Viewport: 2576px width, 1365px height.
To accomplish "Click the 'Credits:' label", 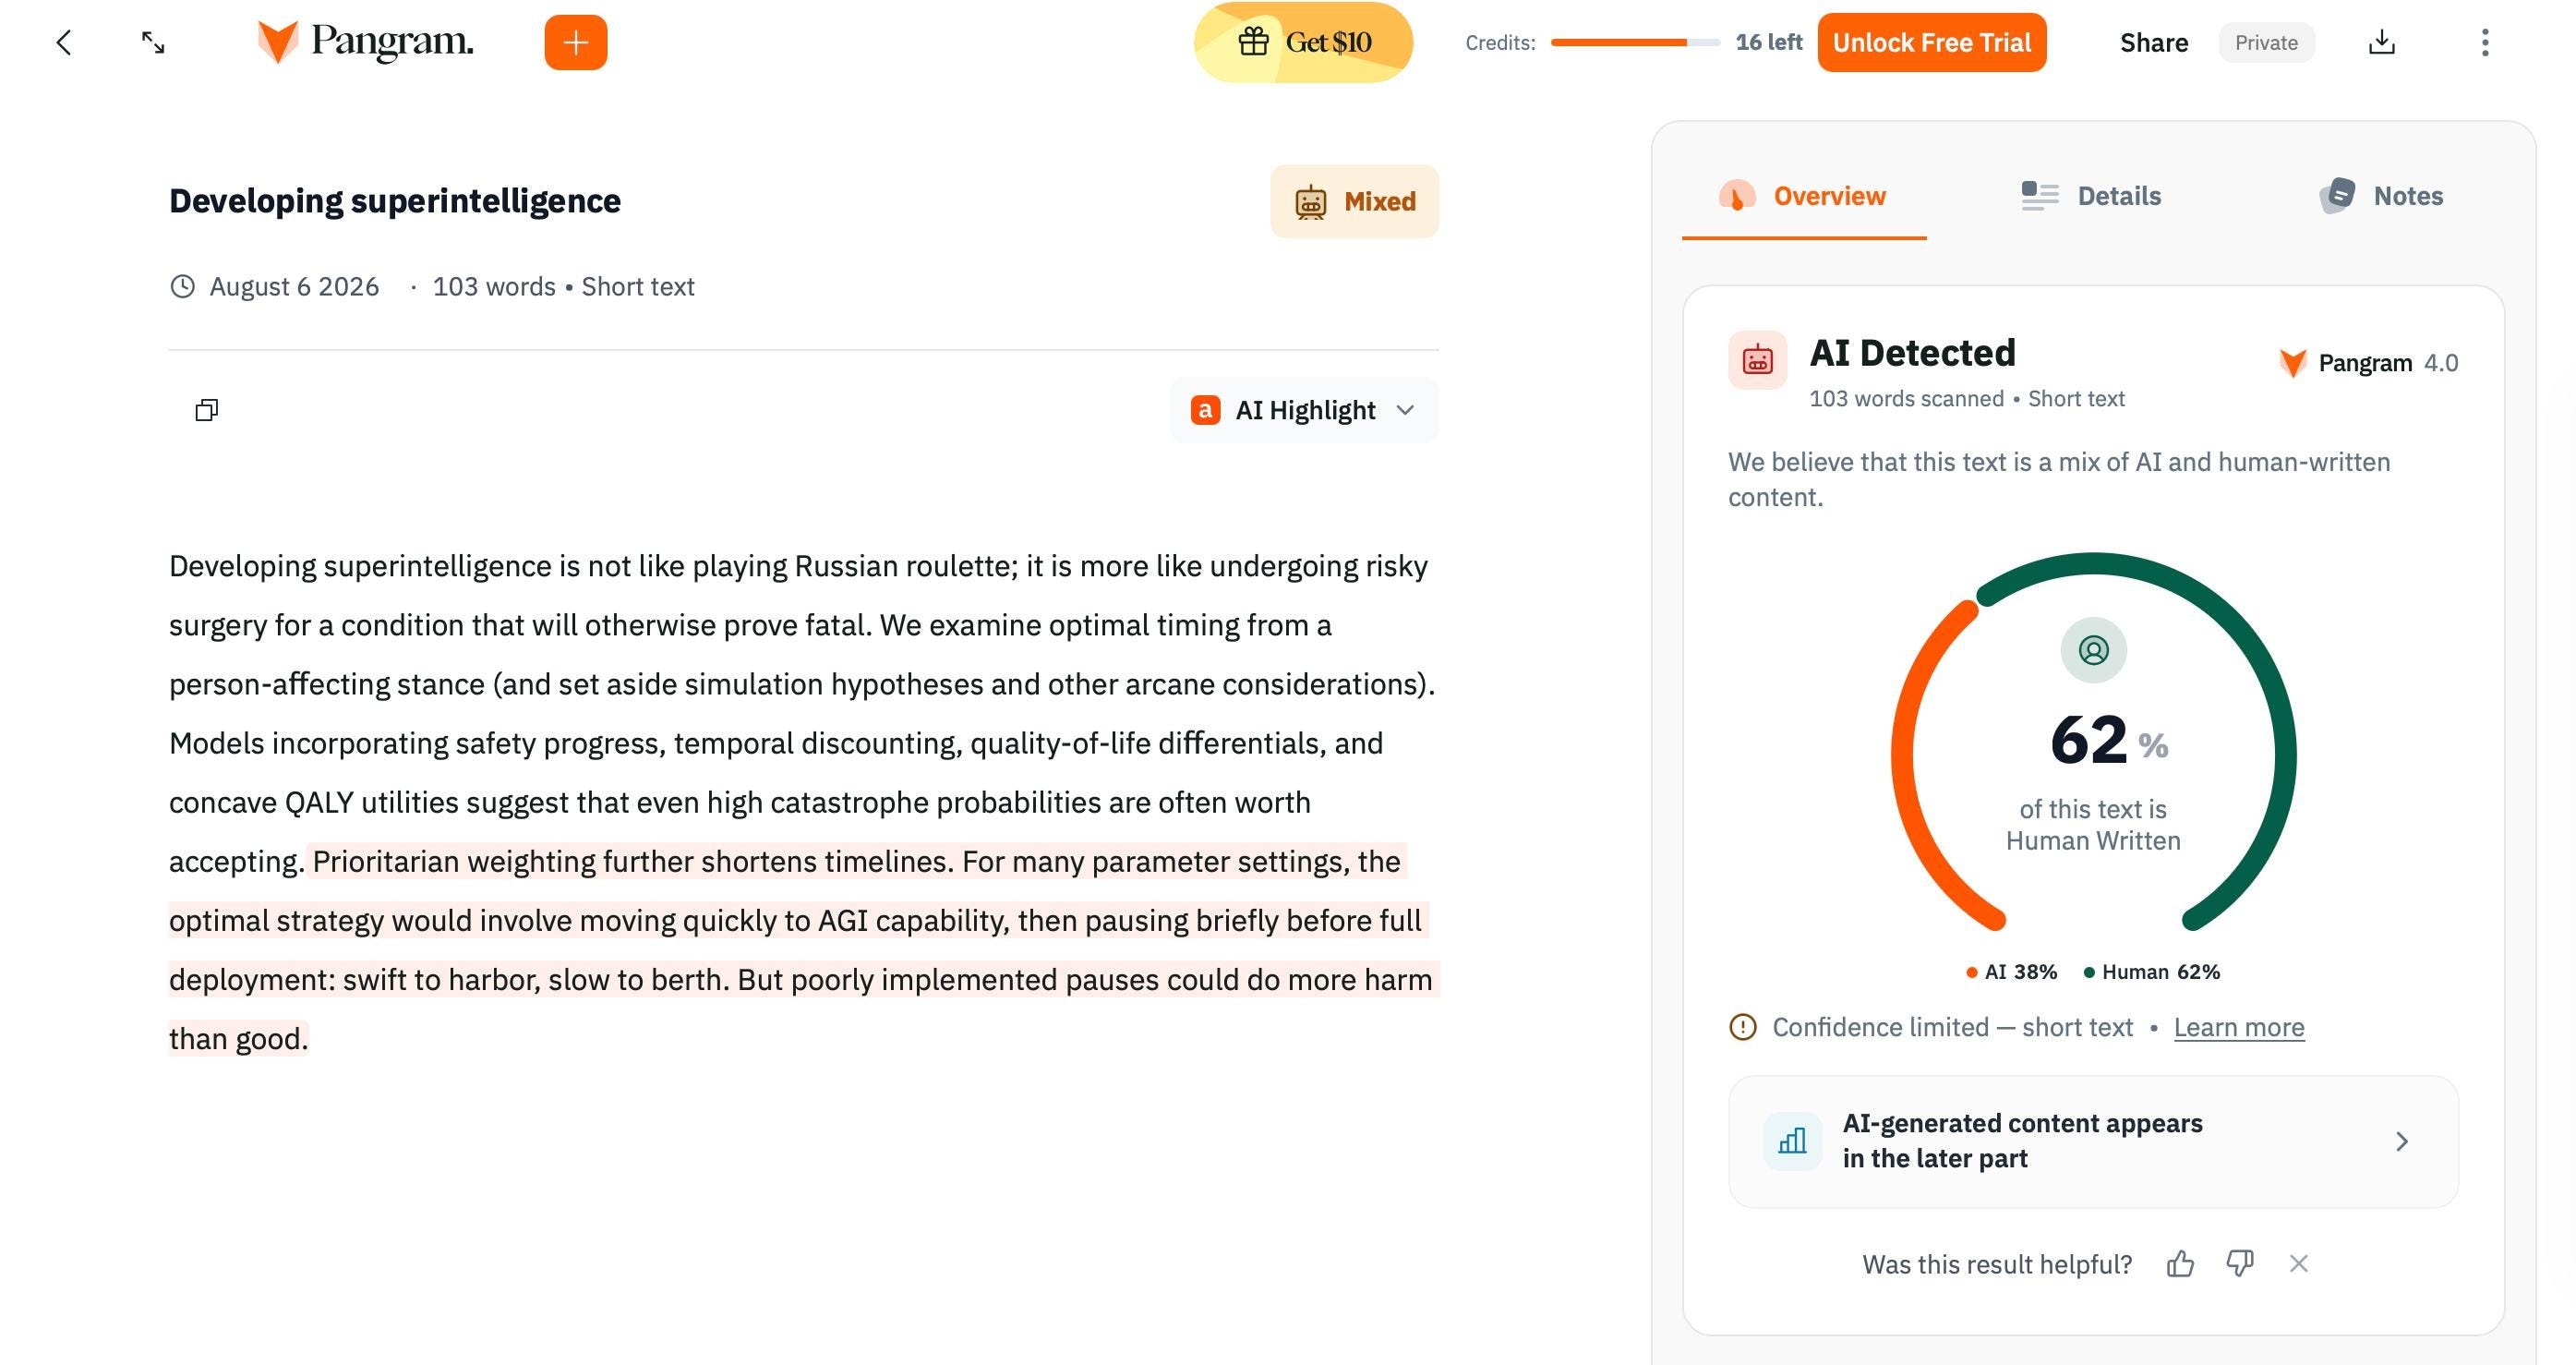I will pyautogui.click(x=1500, y=42).
